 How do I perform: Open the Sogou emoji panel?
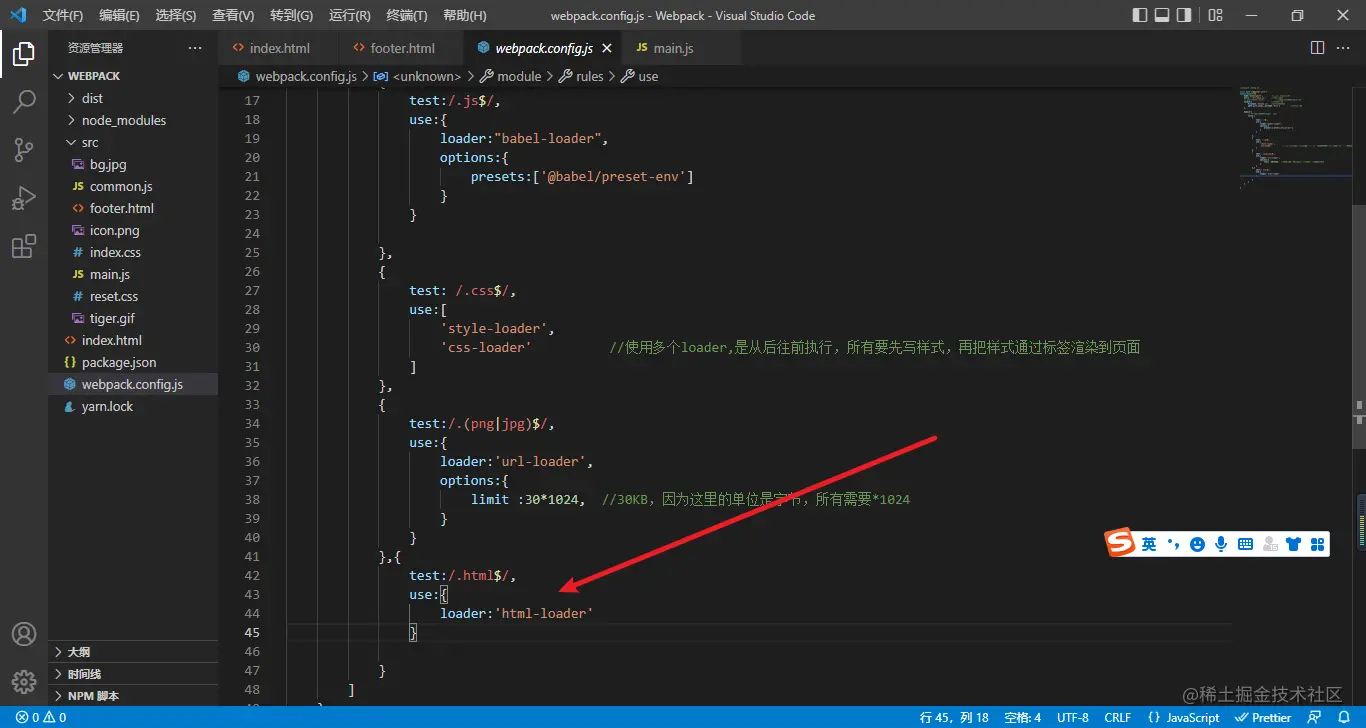click(x=1197, y=544)
